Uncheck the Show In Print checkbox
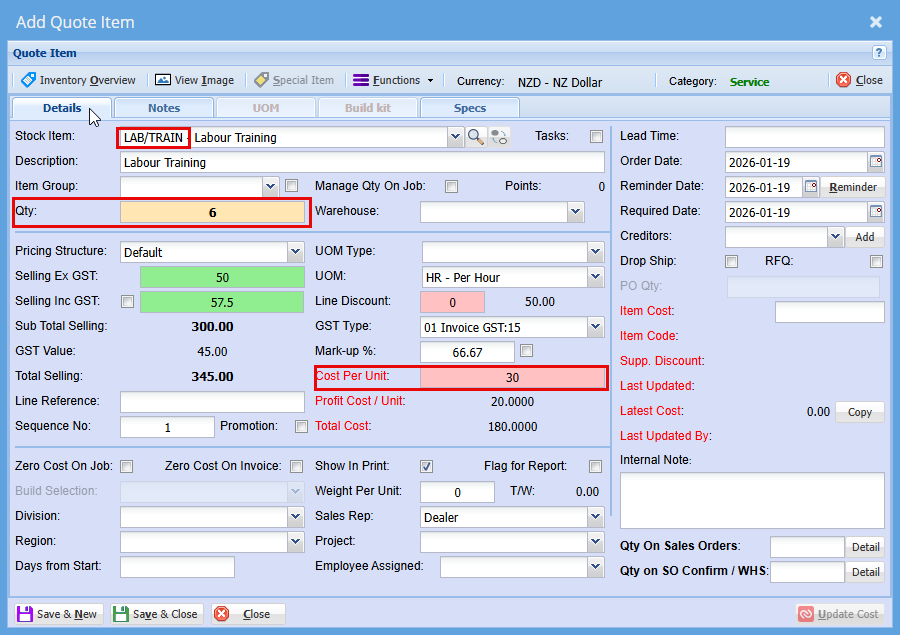900x635 pixels. 427,466
